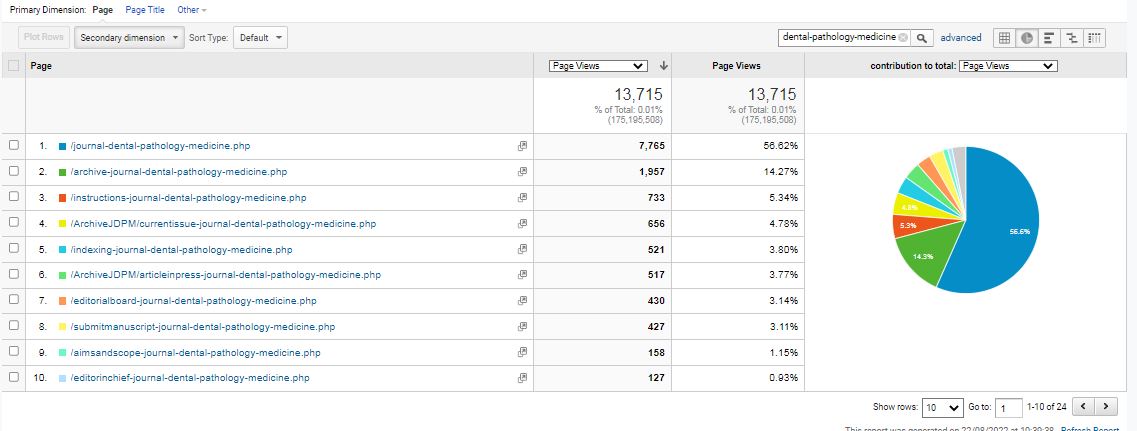
Task: Click the Go to page number field
Action: [1009, 408]
